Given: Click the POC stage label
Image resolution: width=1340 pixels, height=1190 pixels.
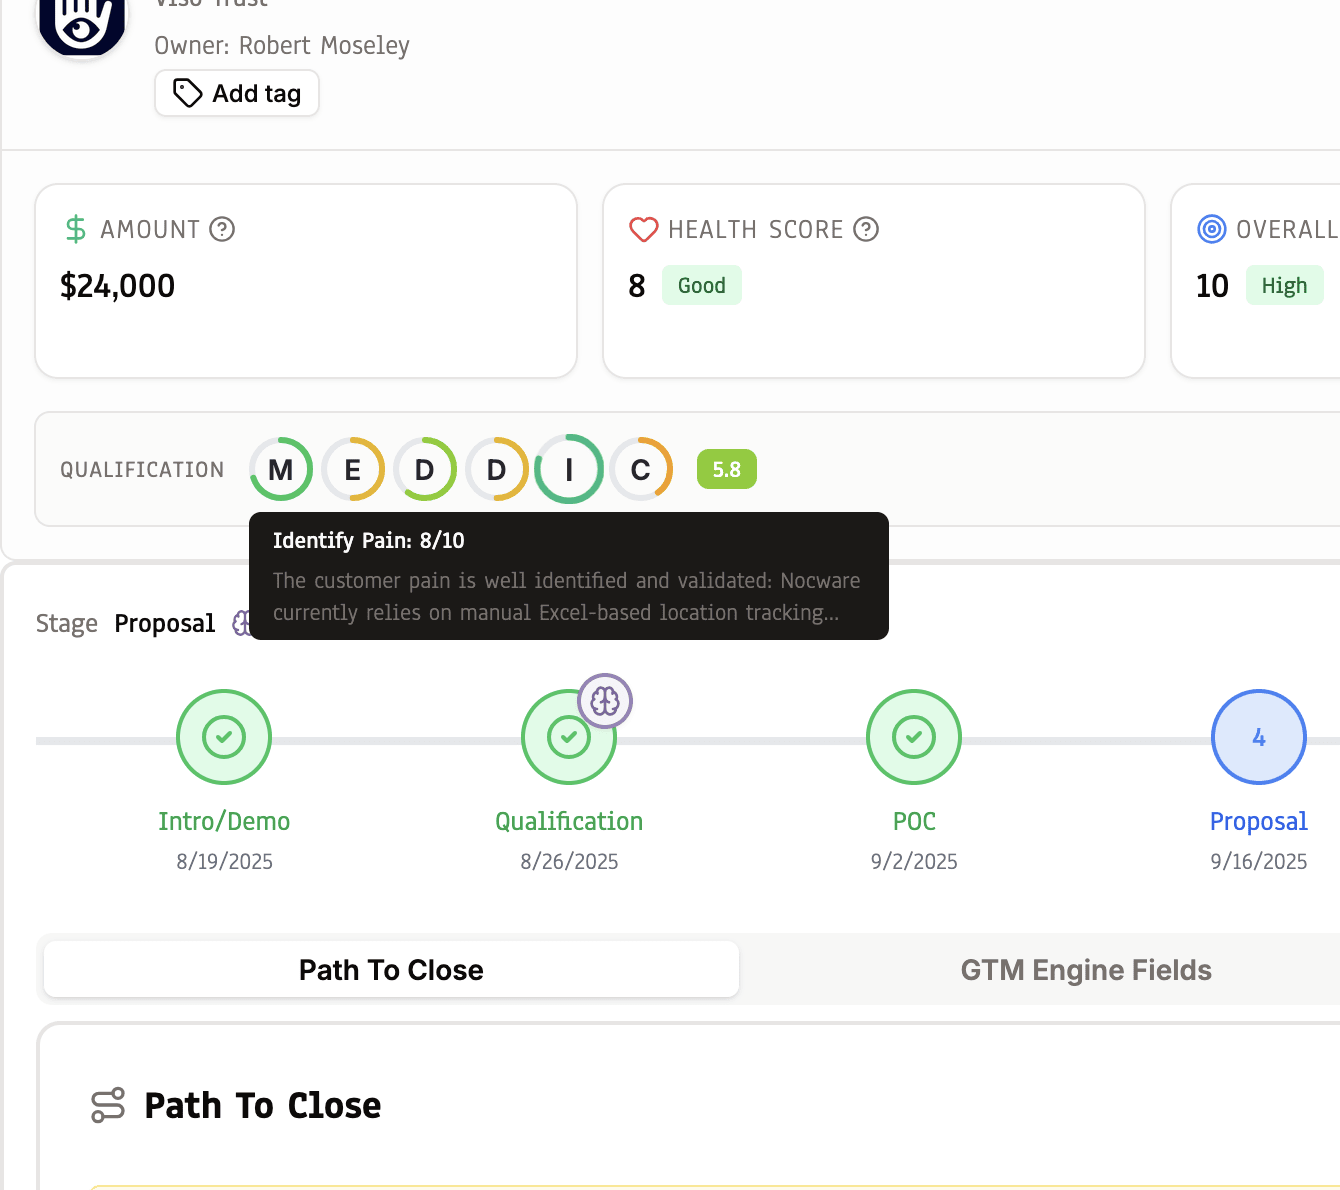Looking at the screenshot, I should [914, 821].
